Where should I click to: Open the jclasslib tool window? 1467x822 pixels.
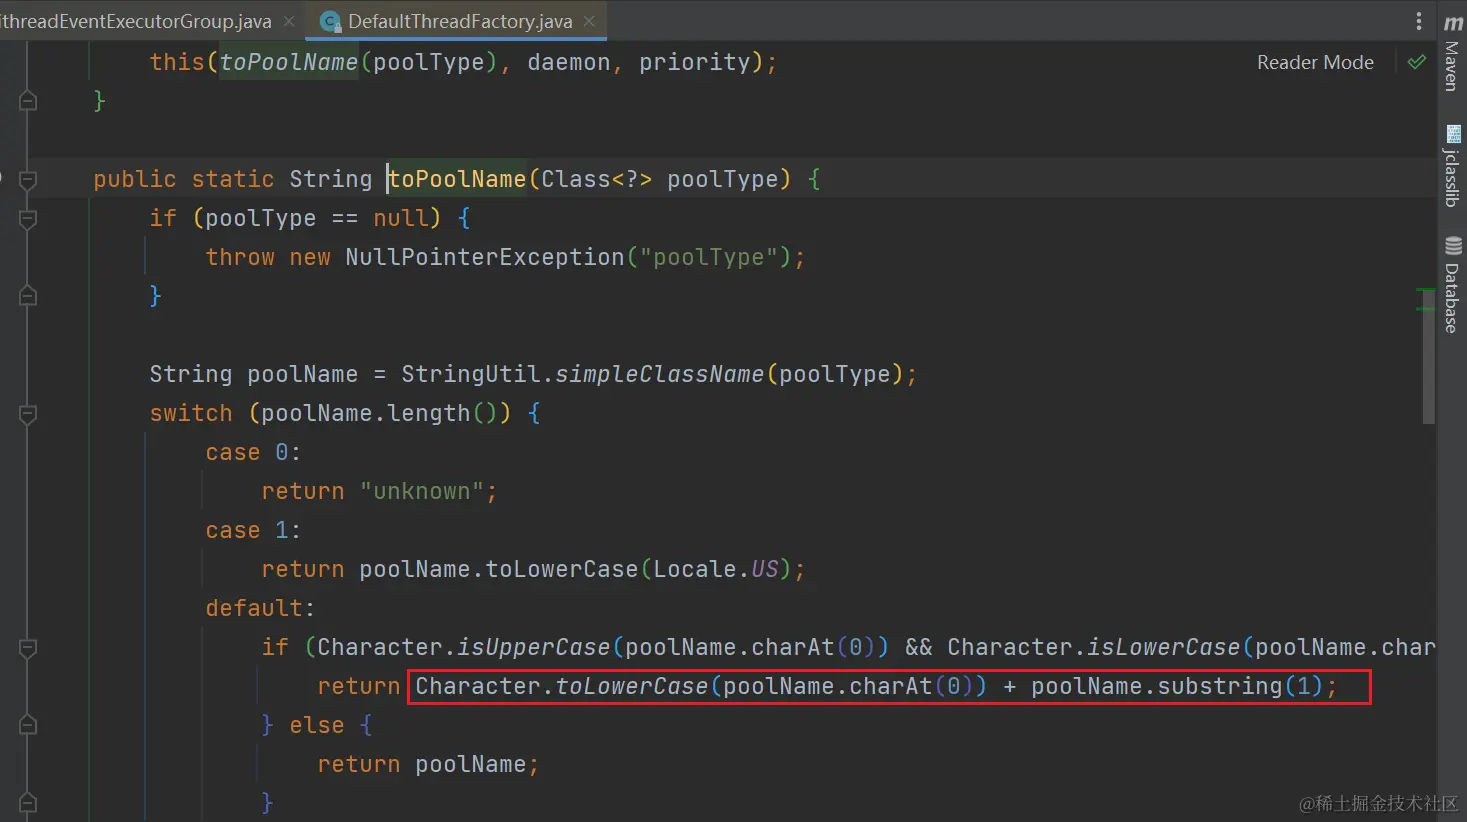point(1452,165)
